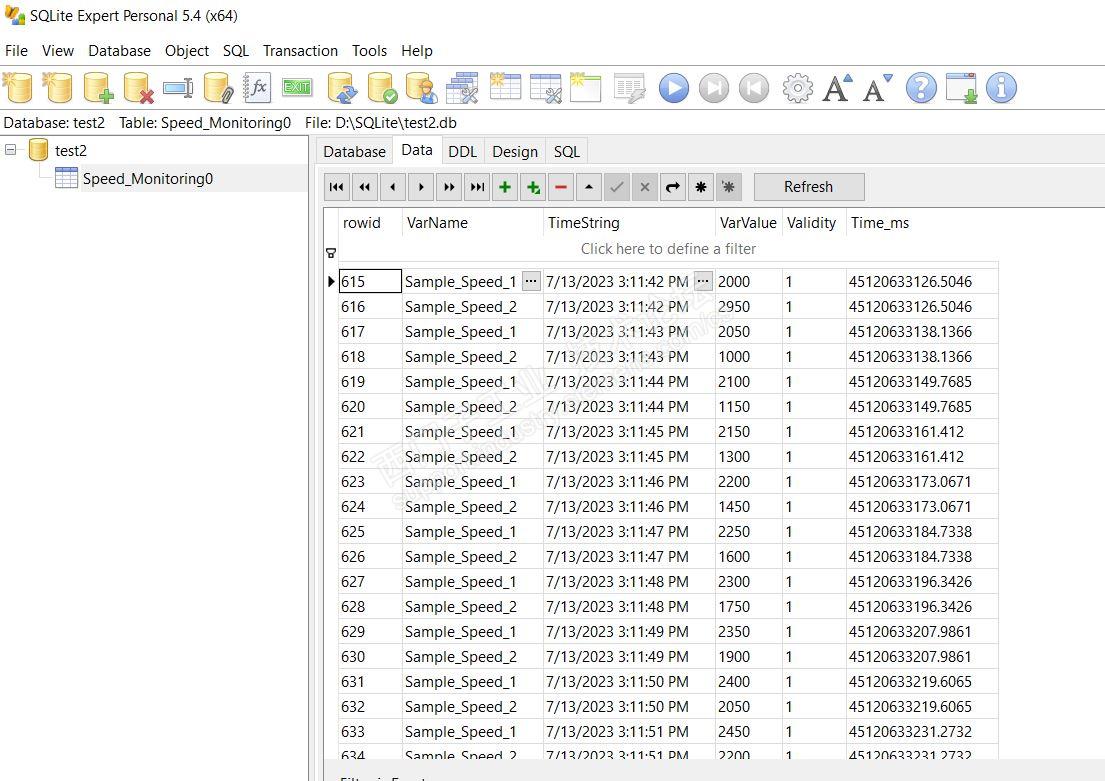
Task: Click 'Click here to define a filter' row
Action: coord(668,249)
